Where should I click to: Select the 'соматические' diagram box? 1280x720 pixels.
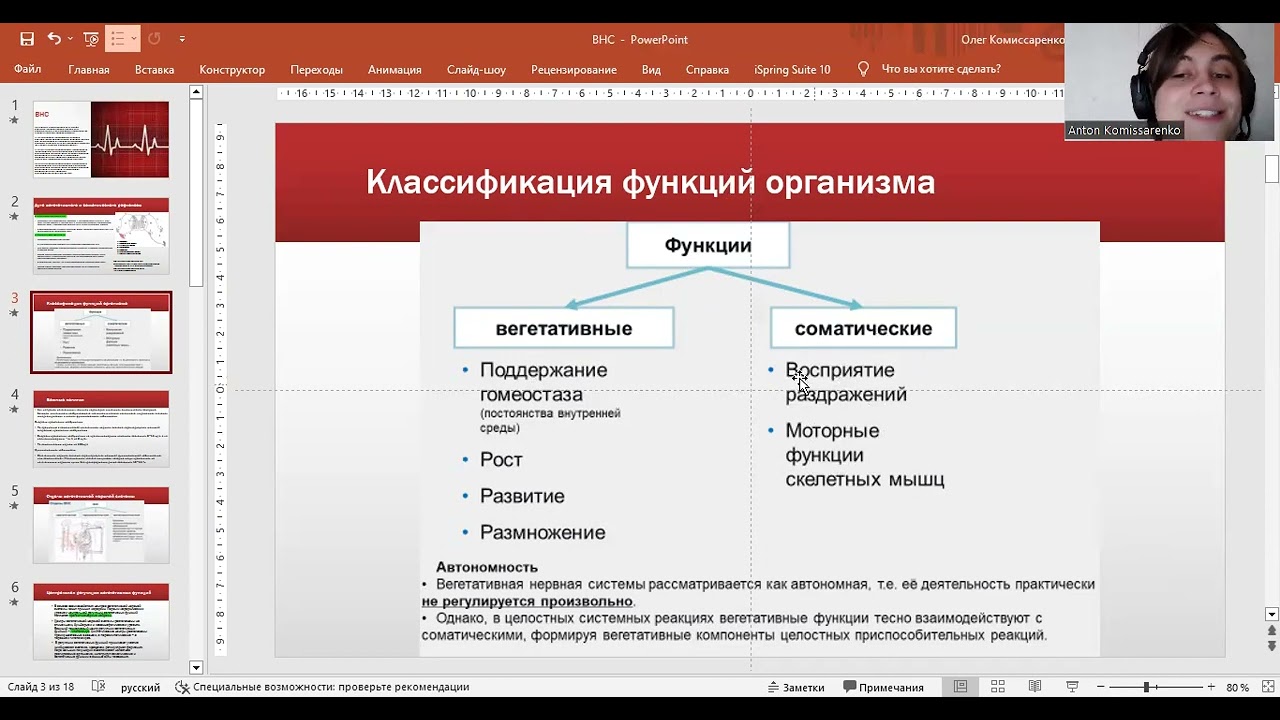(x=863, y=328)
